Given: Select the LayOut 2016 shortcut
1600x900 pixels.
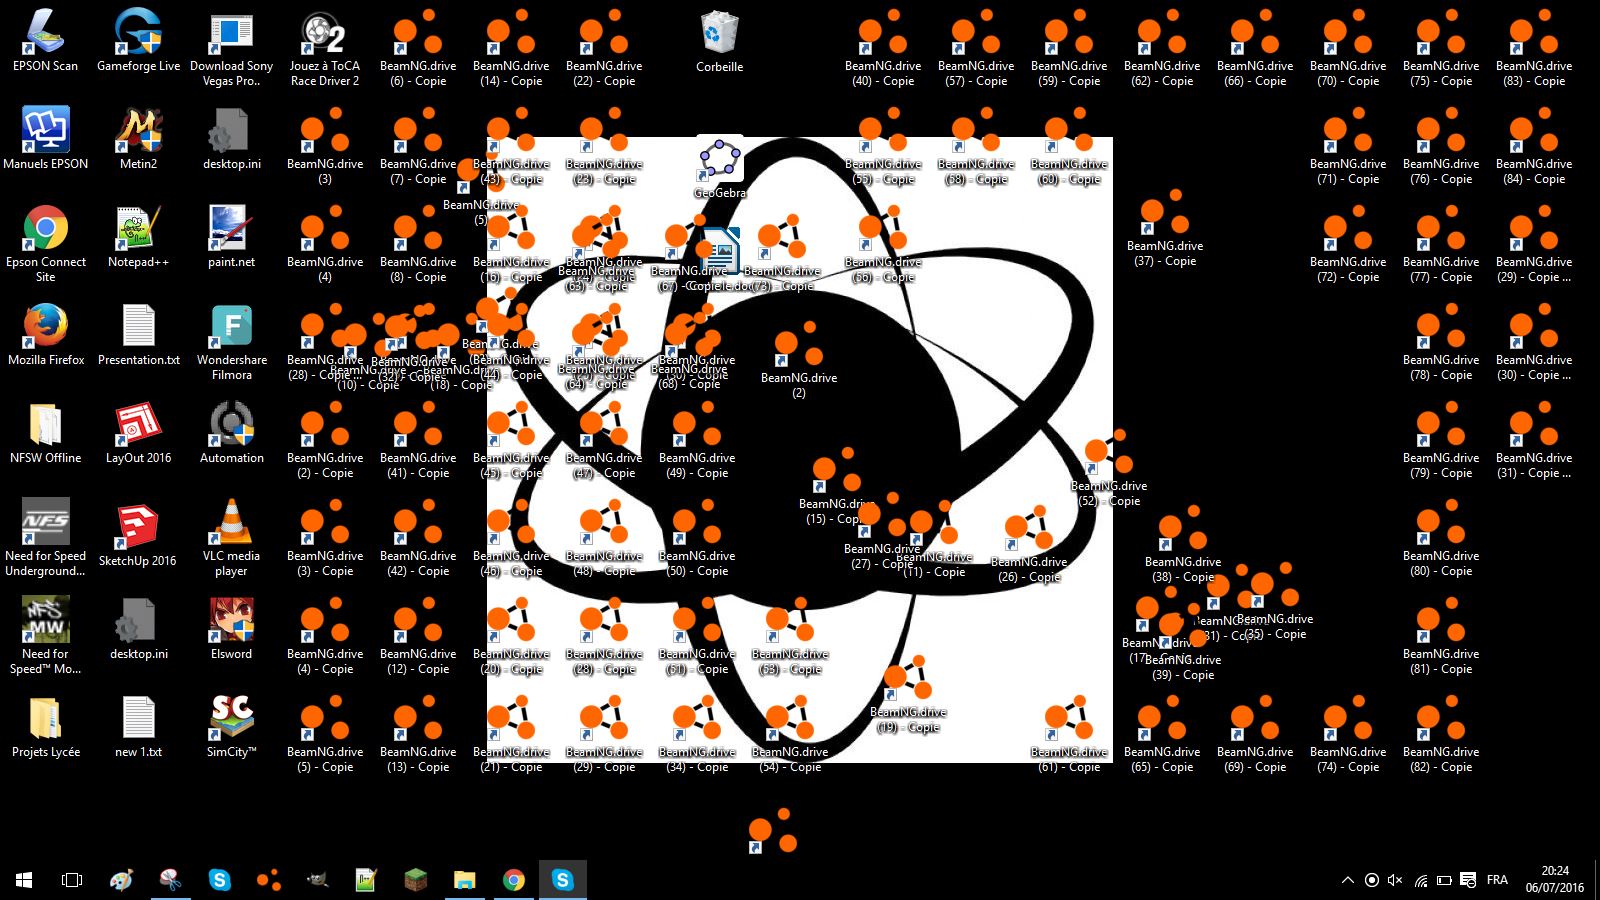Looking at the screenshot, I should point(138,434).
